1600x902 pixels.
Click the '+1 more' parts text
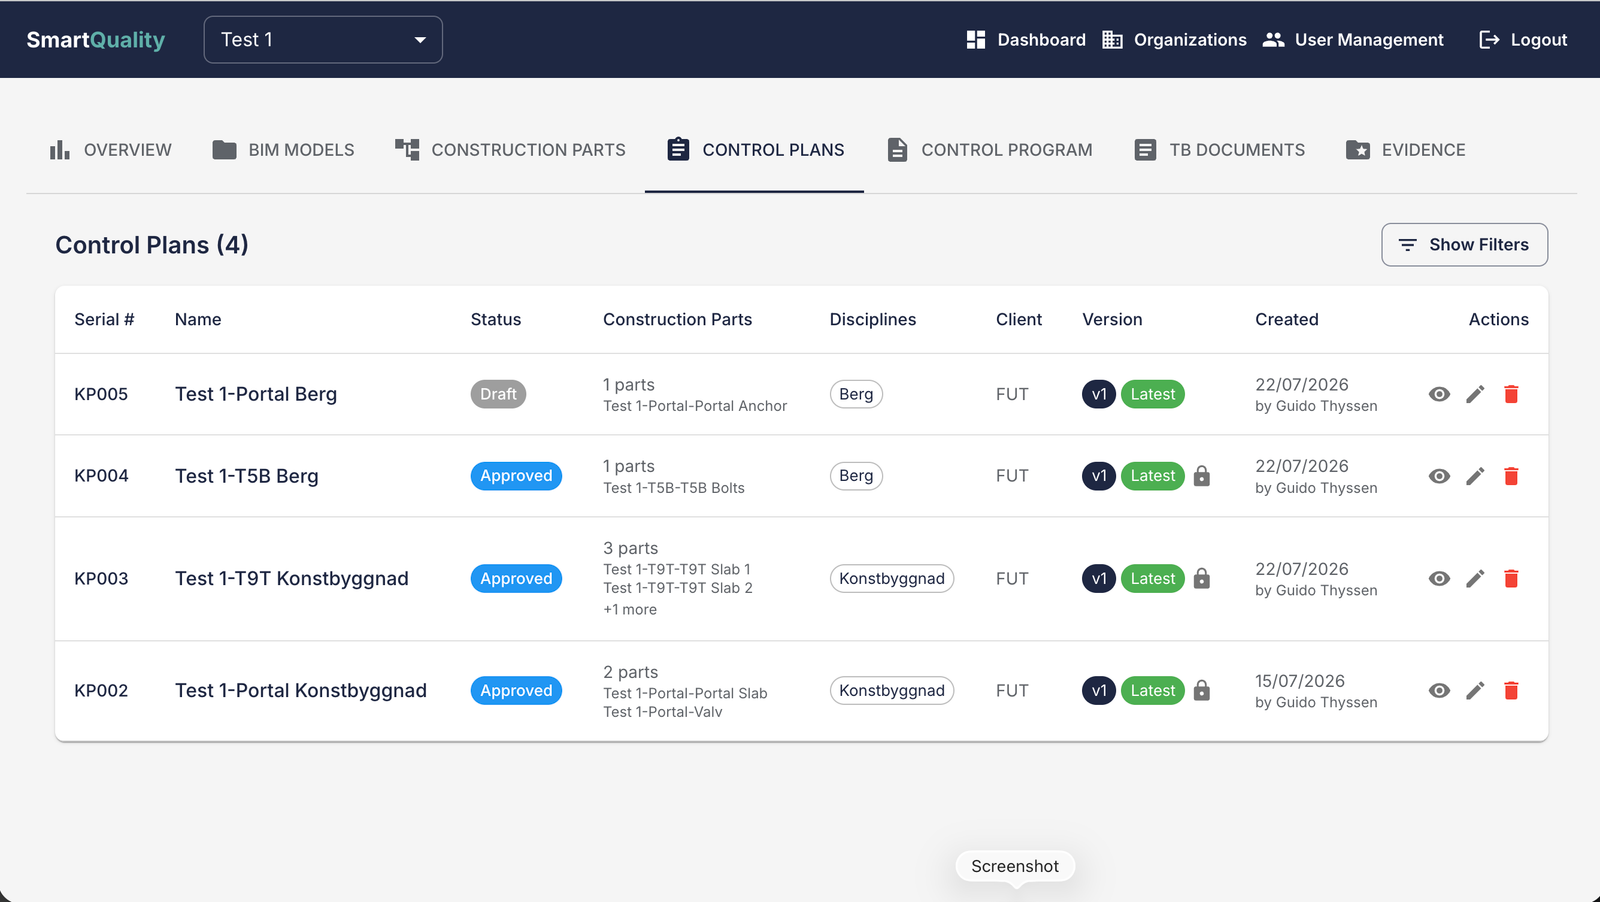tap(630, 609)
